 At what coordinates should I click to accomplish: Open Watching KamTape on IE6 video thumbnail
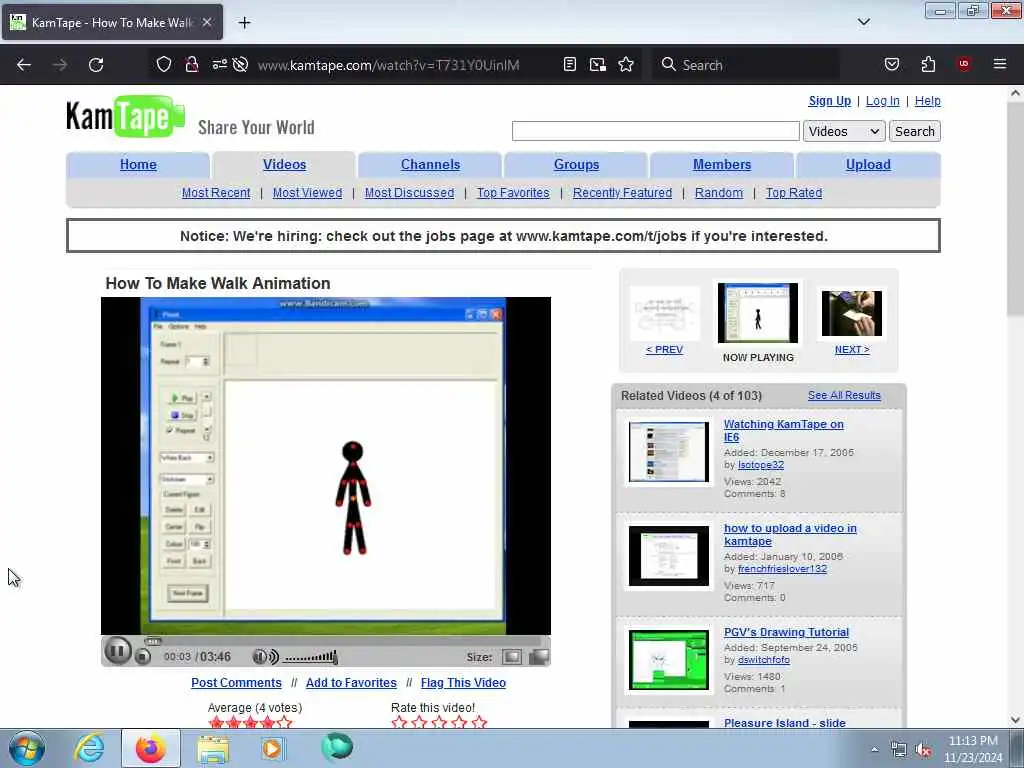click(668, 451)
